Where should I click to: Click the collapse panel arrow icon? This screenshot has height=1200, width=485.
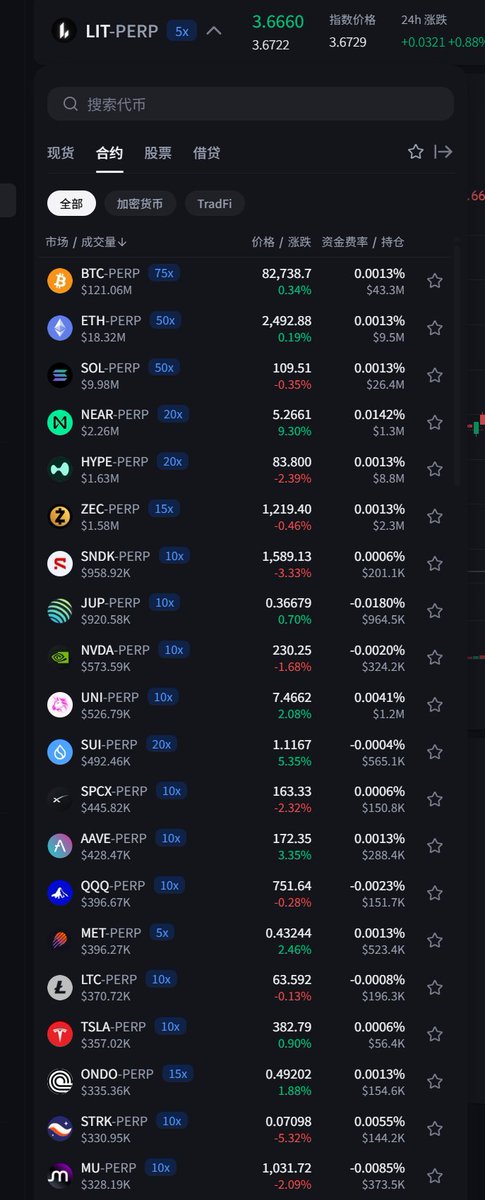(443, 152)
